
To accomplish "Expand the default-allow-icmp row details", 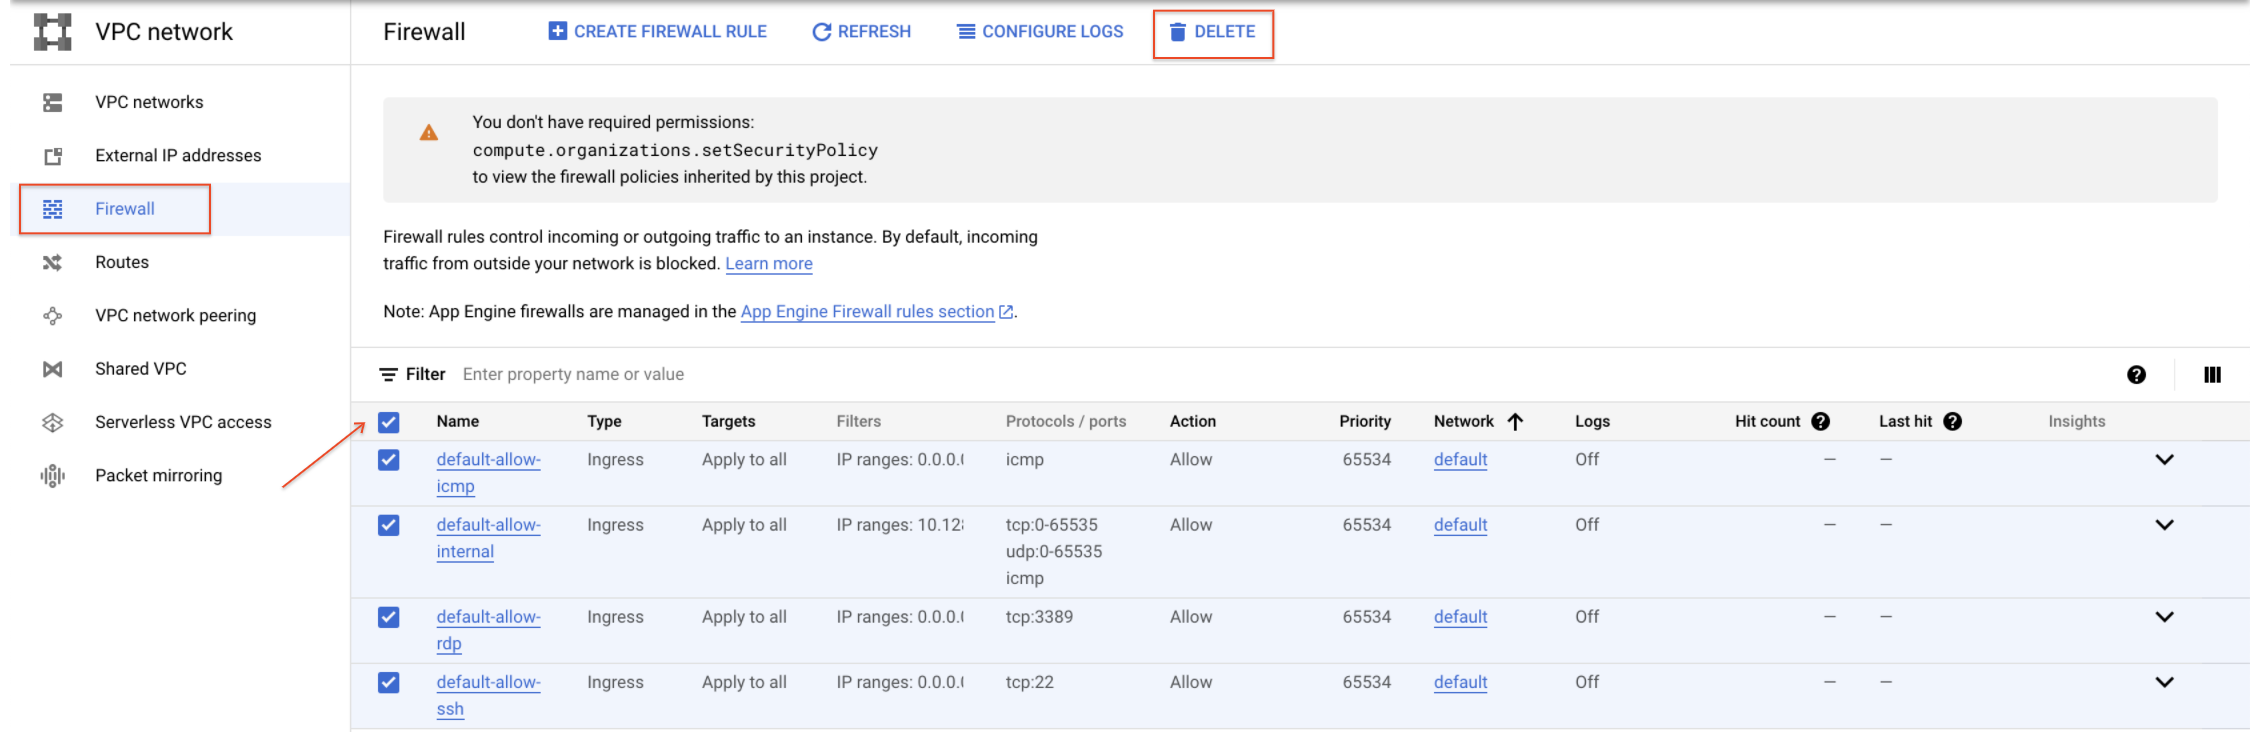I will [2164, 460].
